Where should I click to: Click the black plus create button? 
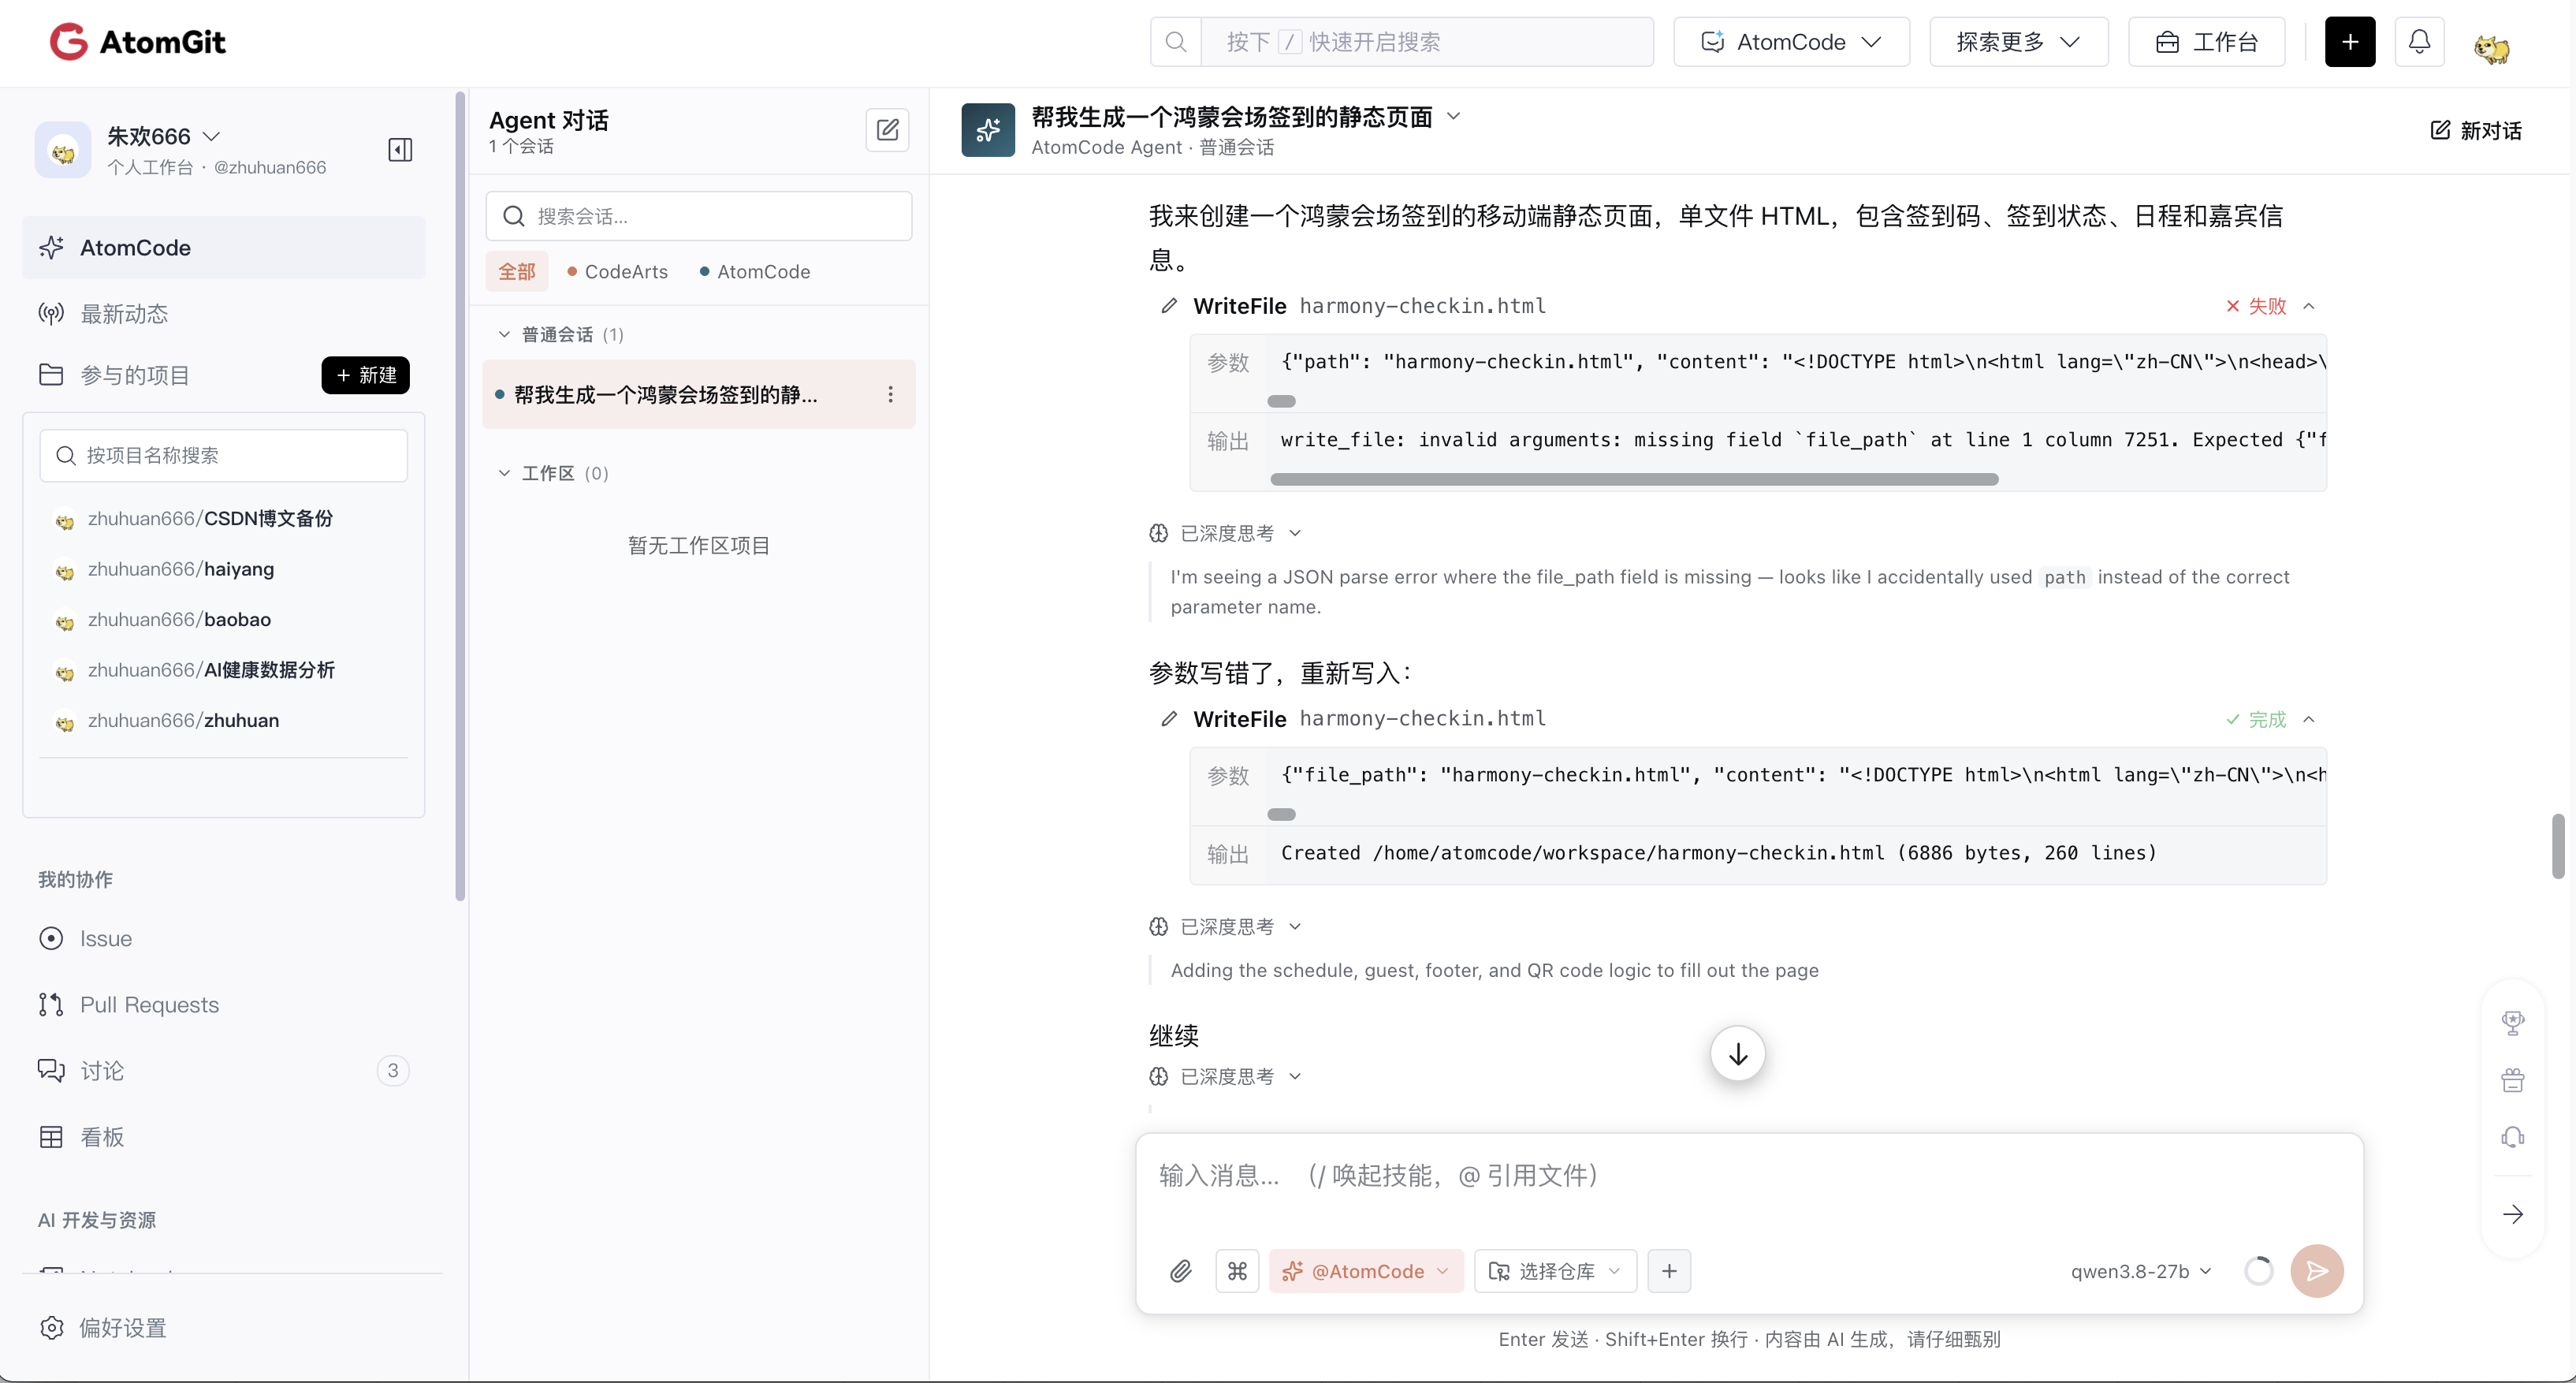point(2349,42)
